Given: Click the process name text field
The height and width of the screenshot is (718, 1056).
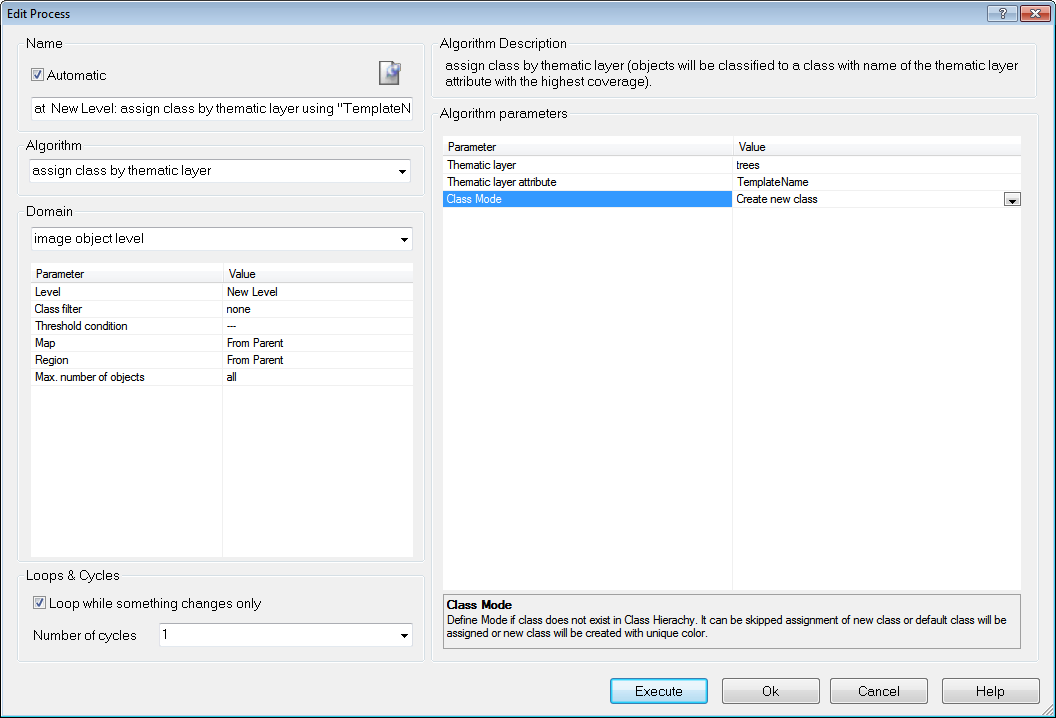Looking at the screenshot, I should 222,108.
